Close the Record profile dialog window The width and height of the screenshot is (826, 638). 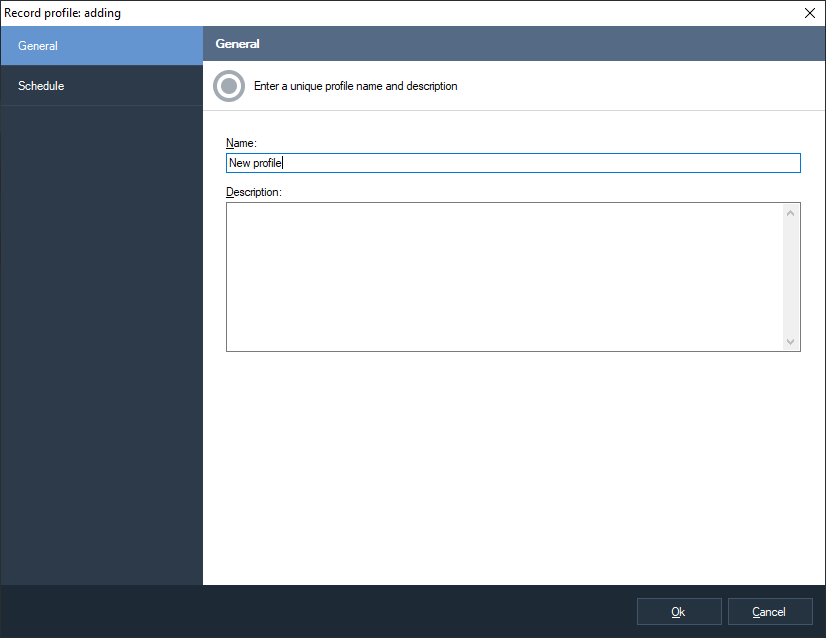[x=809, y=13]
